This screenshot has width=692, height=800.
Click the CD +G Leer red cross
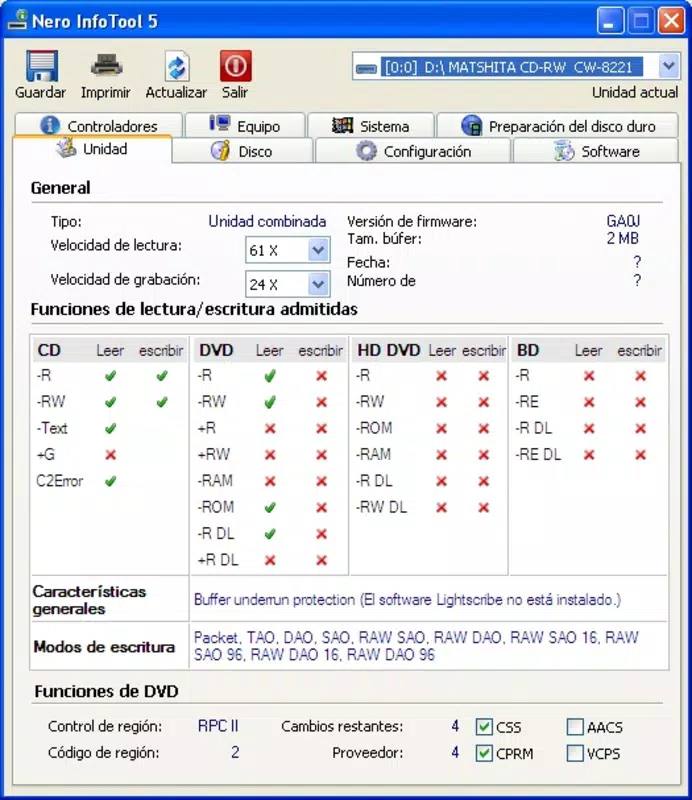click(x=110, y=455)
